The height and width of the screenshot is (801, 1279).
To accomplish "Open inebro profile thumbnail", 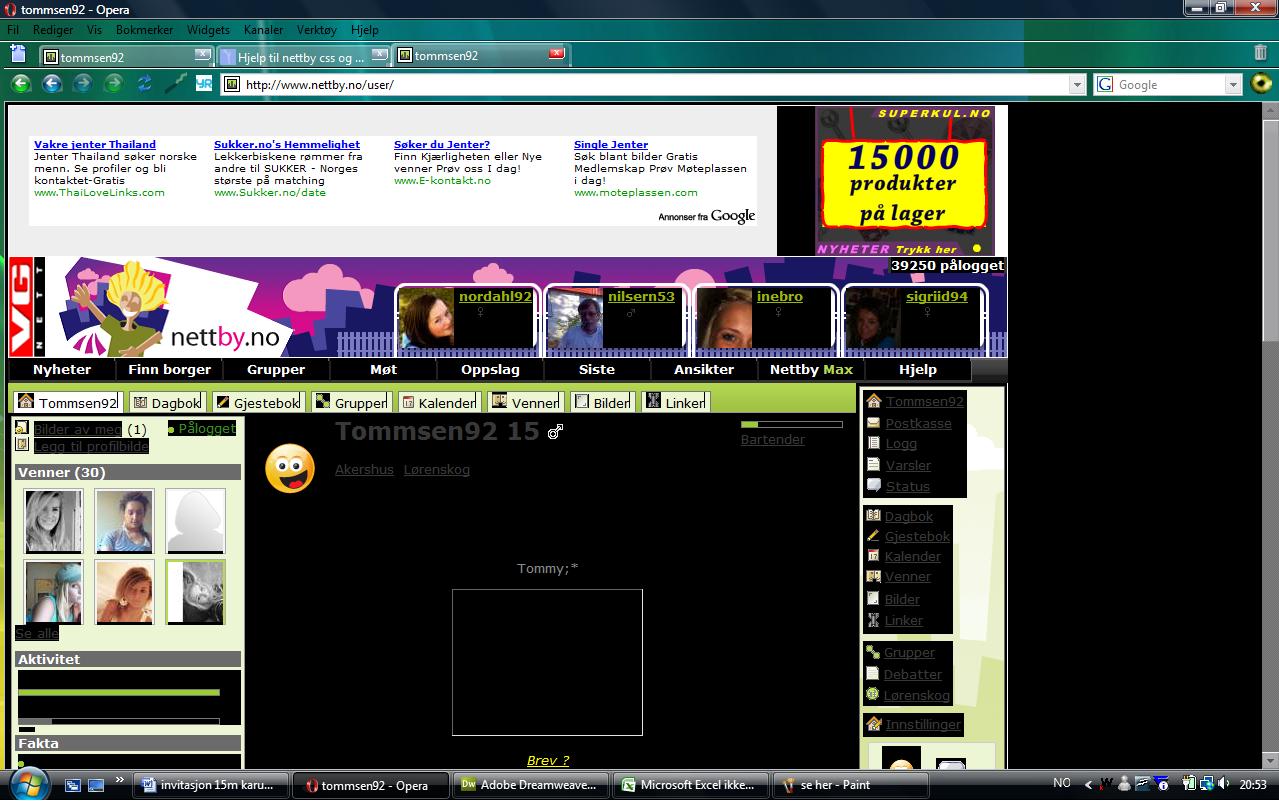I will 724,319.
